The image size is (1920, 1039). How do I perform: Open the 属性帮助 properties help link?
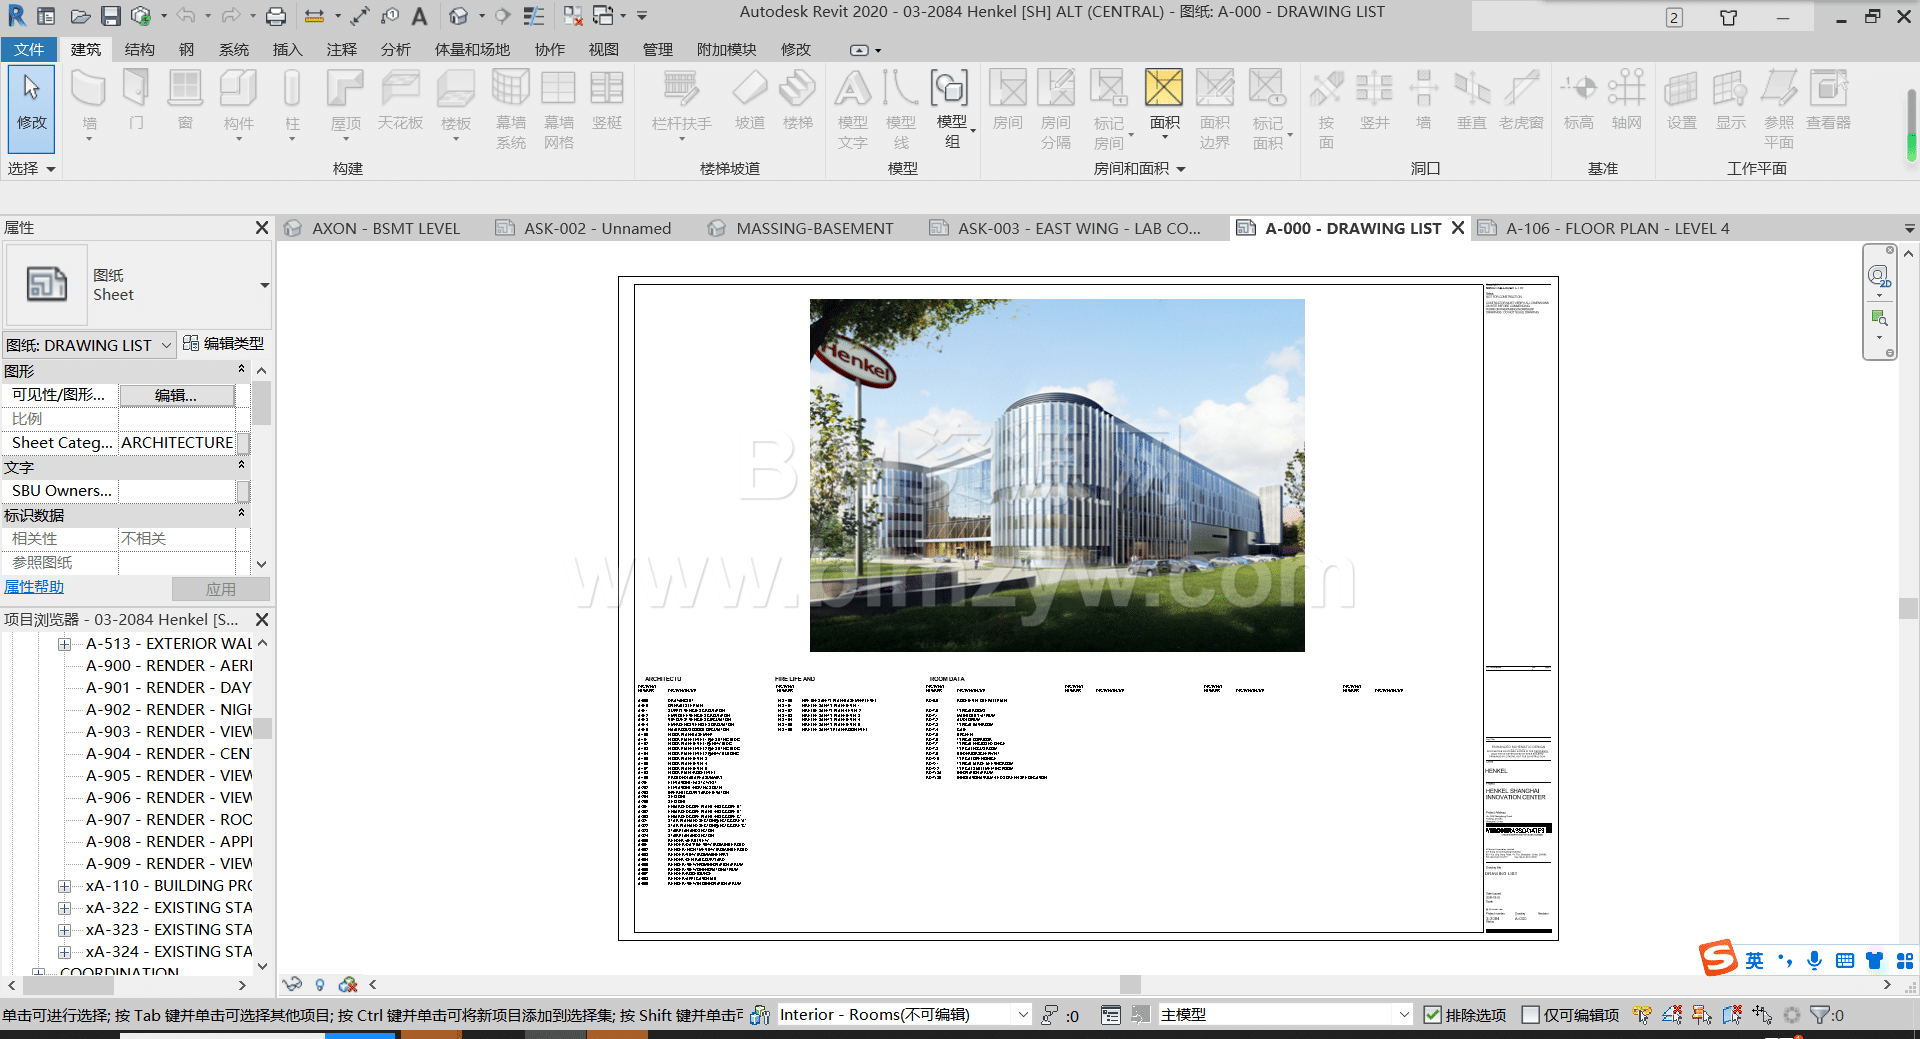(34, 587)
